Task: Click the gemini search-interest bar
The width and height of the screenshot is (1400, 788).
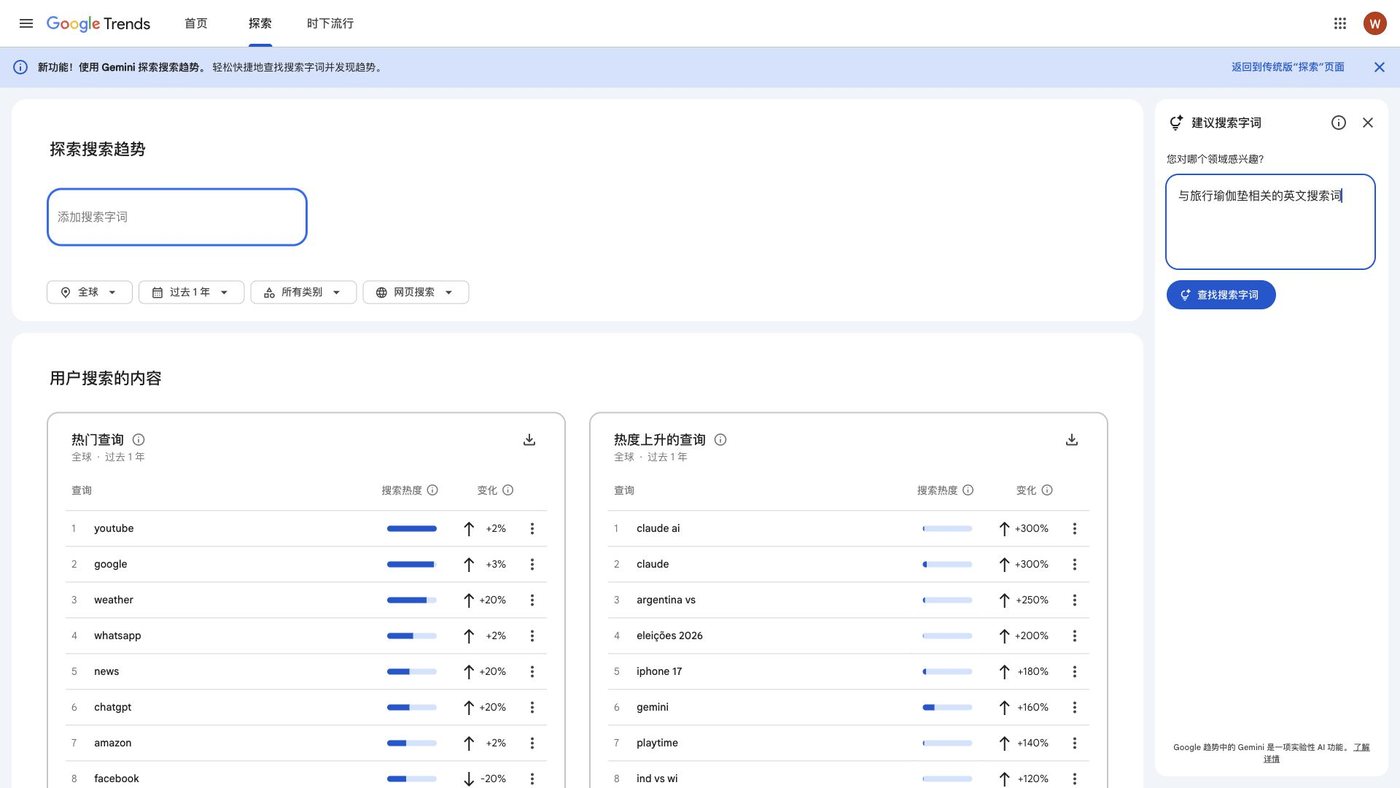Action: [947, 707]
